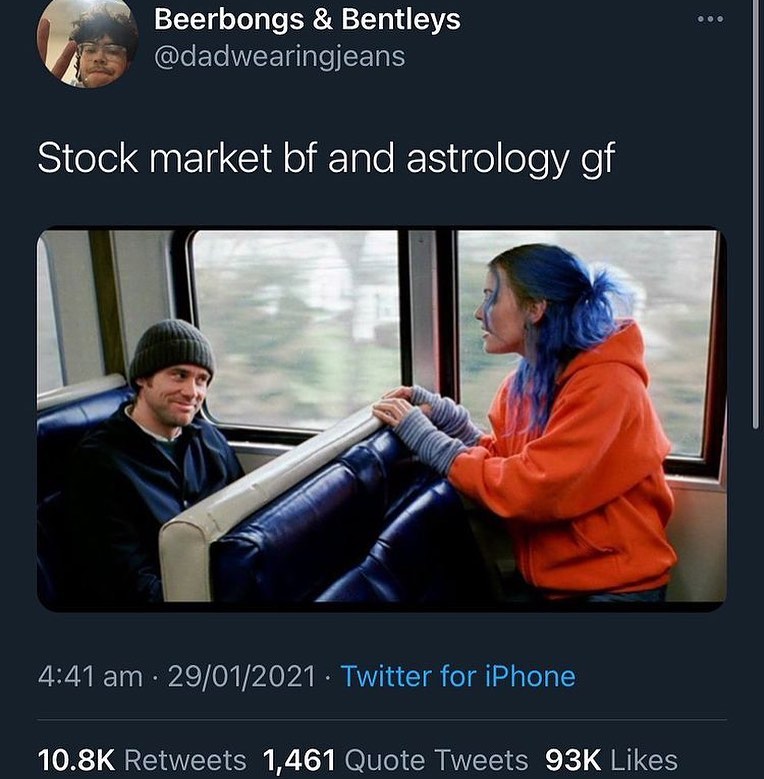Click the right-side scrollbar thumb

tap(755, 214)
